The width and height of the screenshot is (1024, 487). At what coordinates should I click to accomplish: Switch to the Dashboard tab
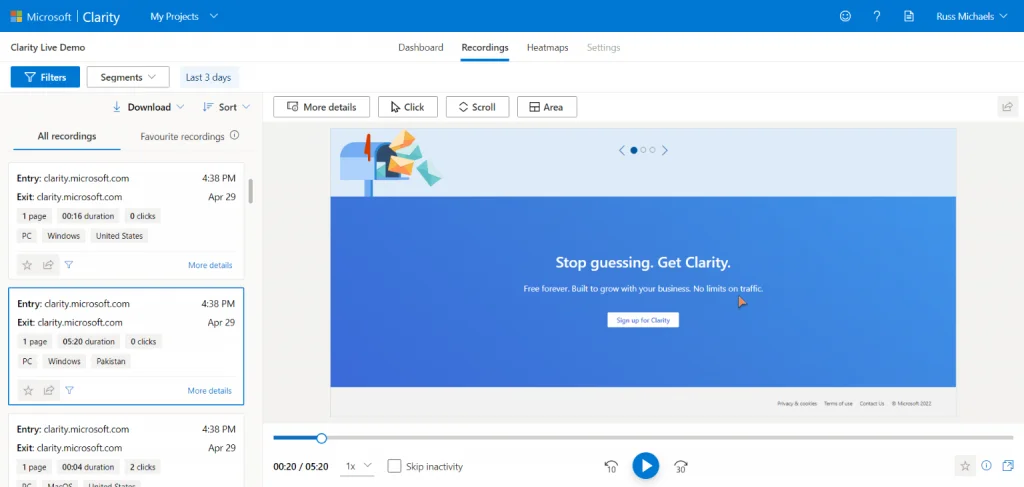421,48
